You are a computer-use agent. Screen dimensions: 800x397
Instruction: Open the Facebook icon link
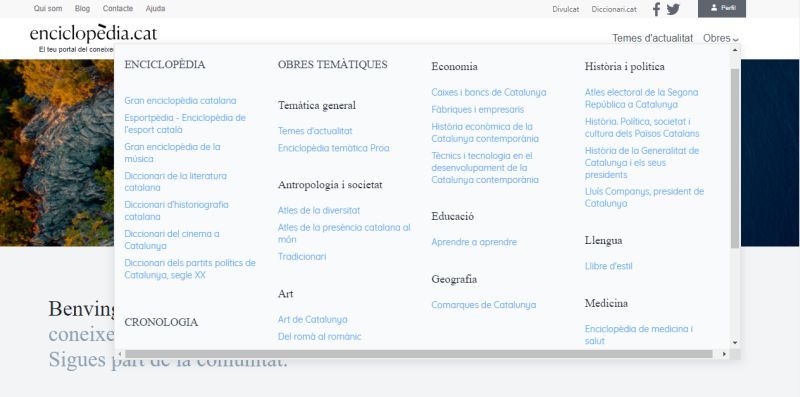pyautogui.click(x=657, y=9)
